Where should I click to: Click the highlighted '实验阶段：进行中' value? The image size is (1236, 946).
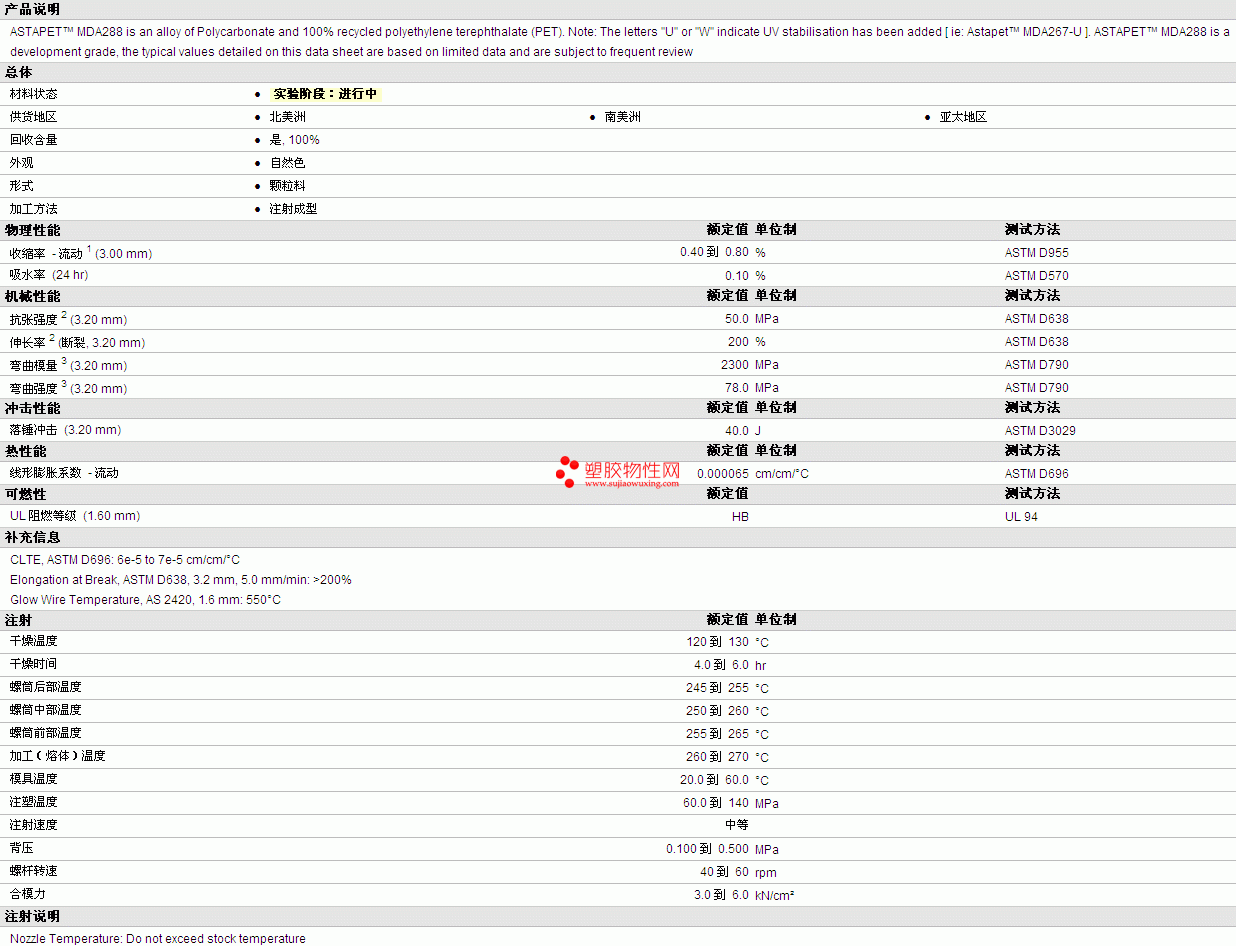coord(325,94)
